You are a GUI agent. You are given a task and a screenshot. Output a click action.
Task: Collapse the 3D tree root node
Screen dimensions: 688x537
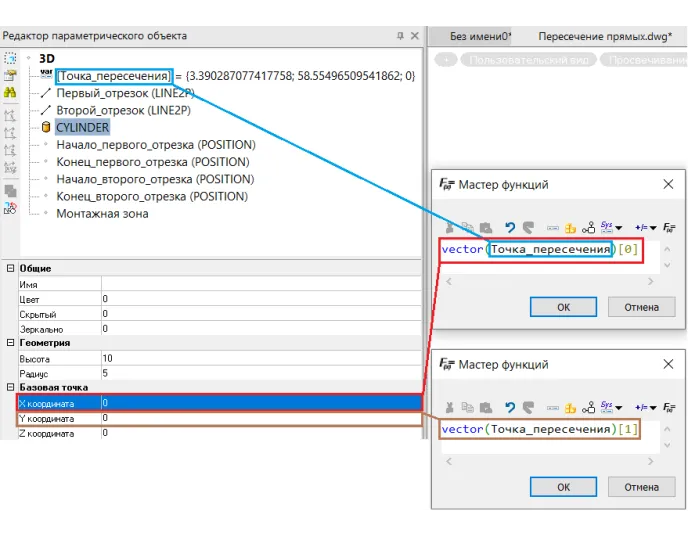29,58
